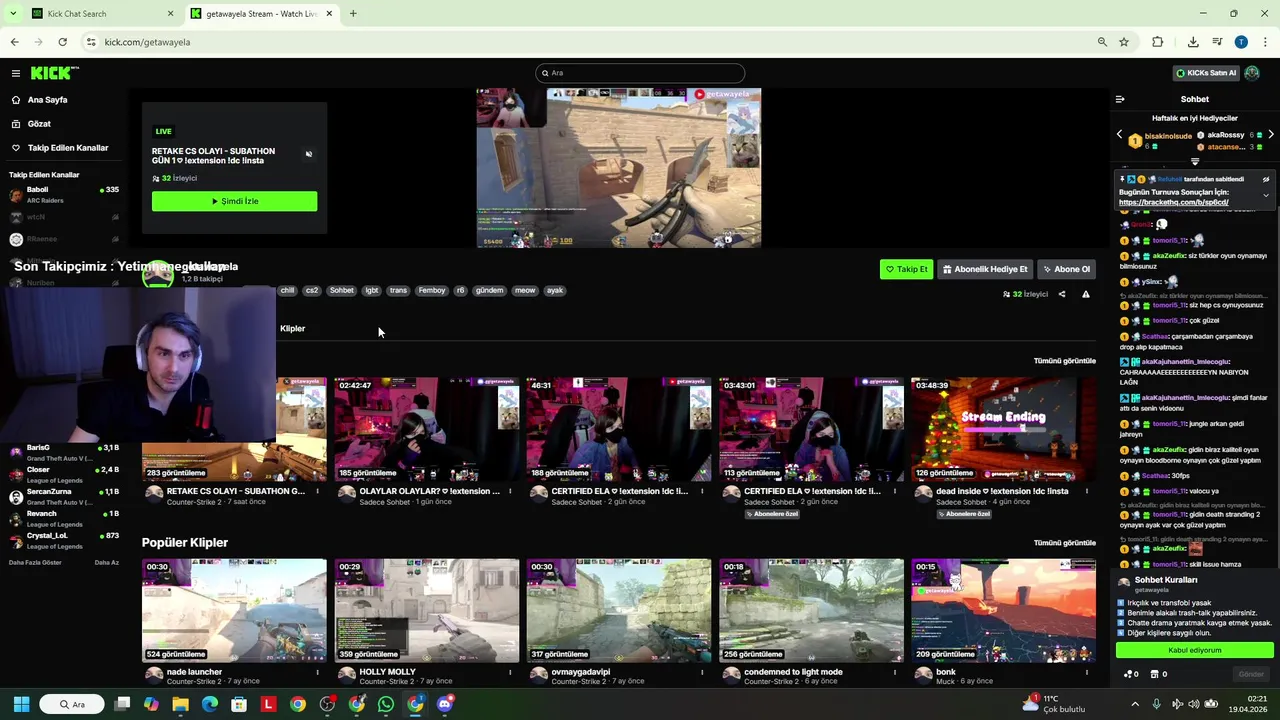Switch to Kick Chat Search tab
1280x720 pixels.
[100, 14]
